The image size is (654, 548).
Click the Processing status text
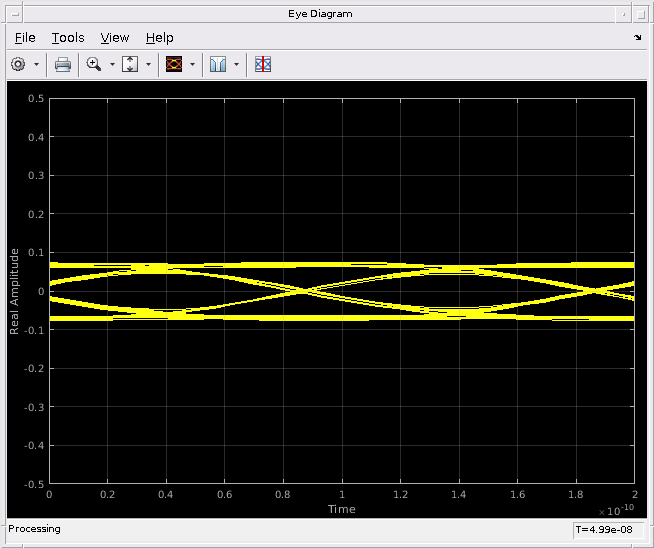click(x=34, y=529)
